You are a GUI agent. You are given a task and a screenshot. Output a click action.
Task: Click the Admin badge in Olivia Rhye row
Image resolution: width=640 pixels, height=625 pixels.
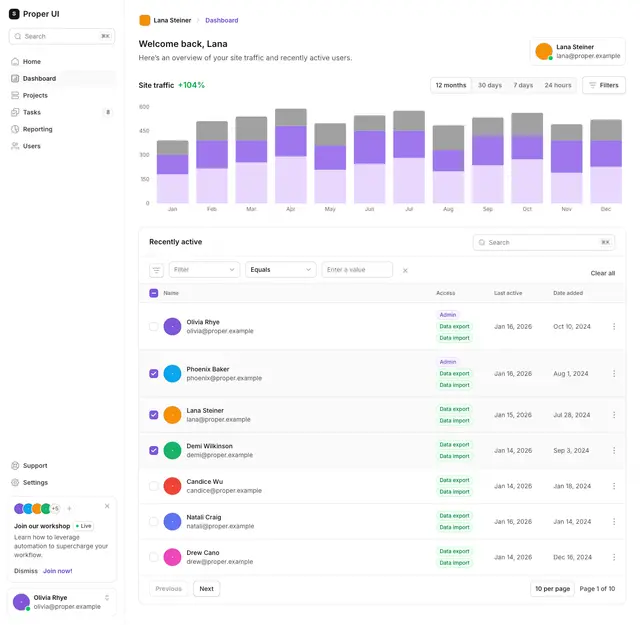point(448,315)
